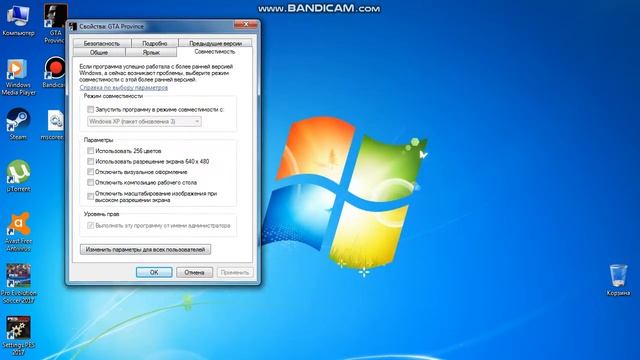
Task: Select the mscoree file icon
Action: coord(53,125)
